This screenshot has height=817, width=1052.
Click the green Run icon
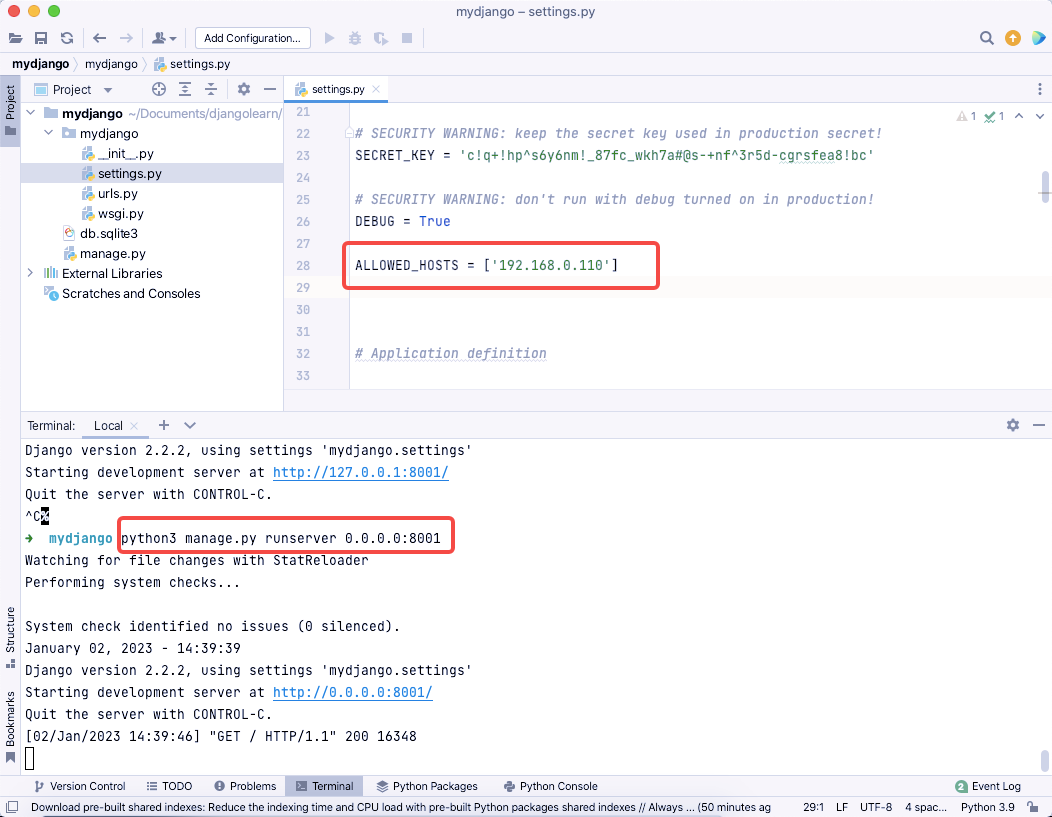[329, 38]
